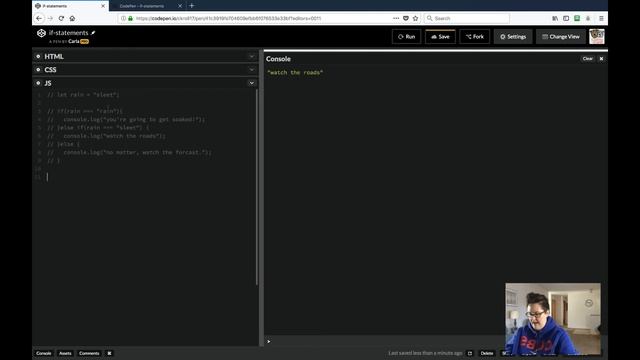Viewport: 640px width, 360px height.
Task: Close the Console panel
Action: coord(601,59)
